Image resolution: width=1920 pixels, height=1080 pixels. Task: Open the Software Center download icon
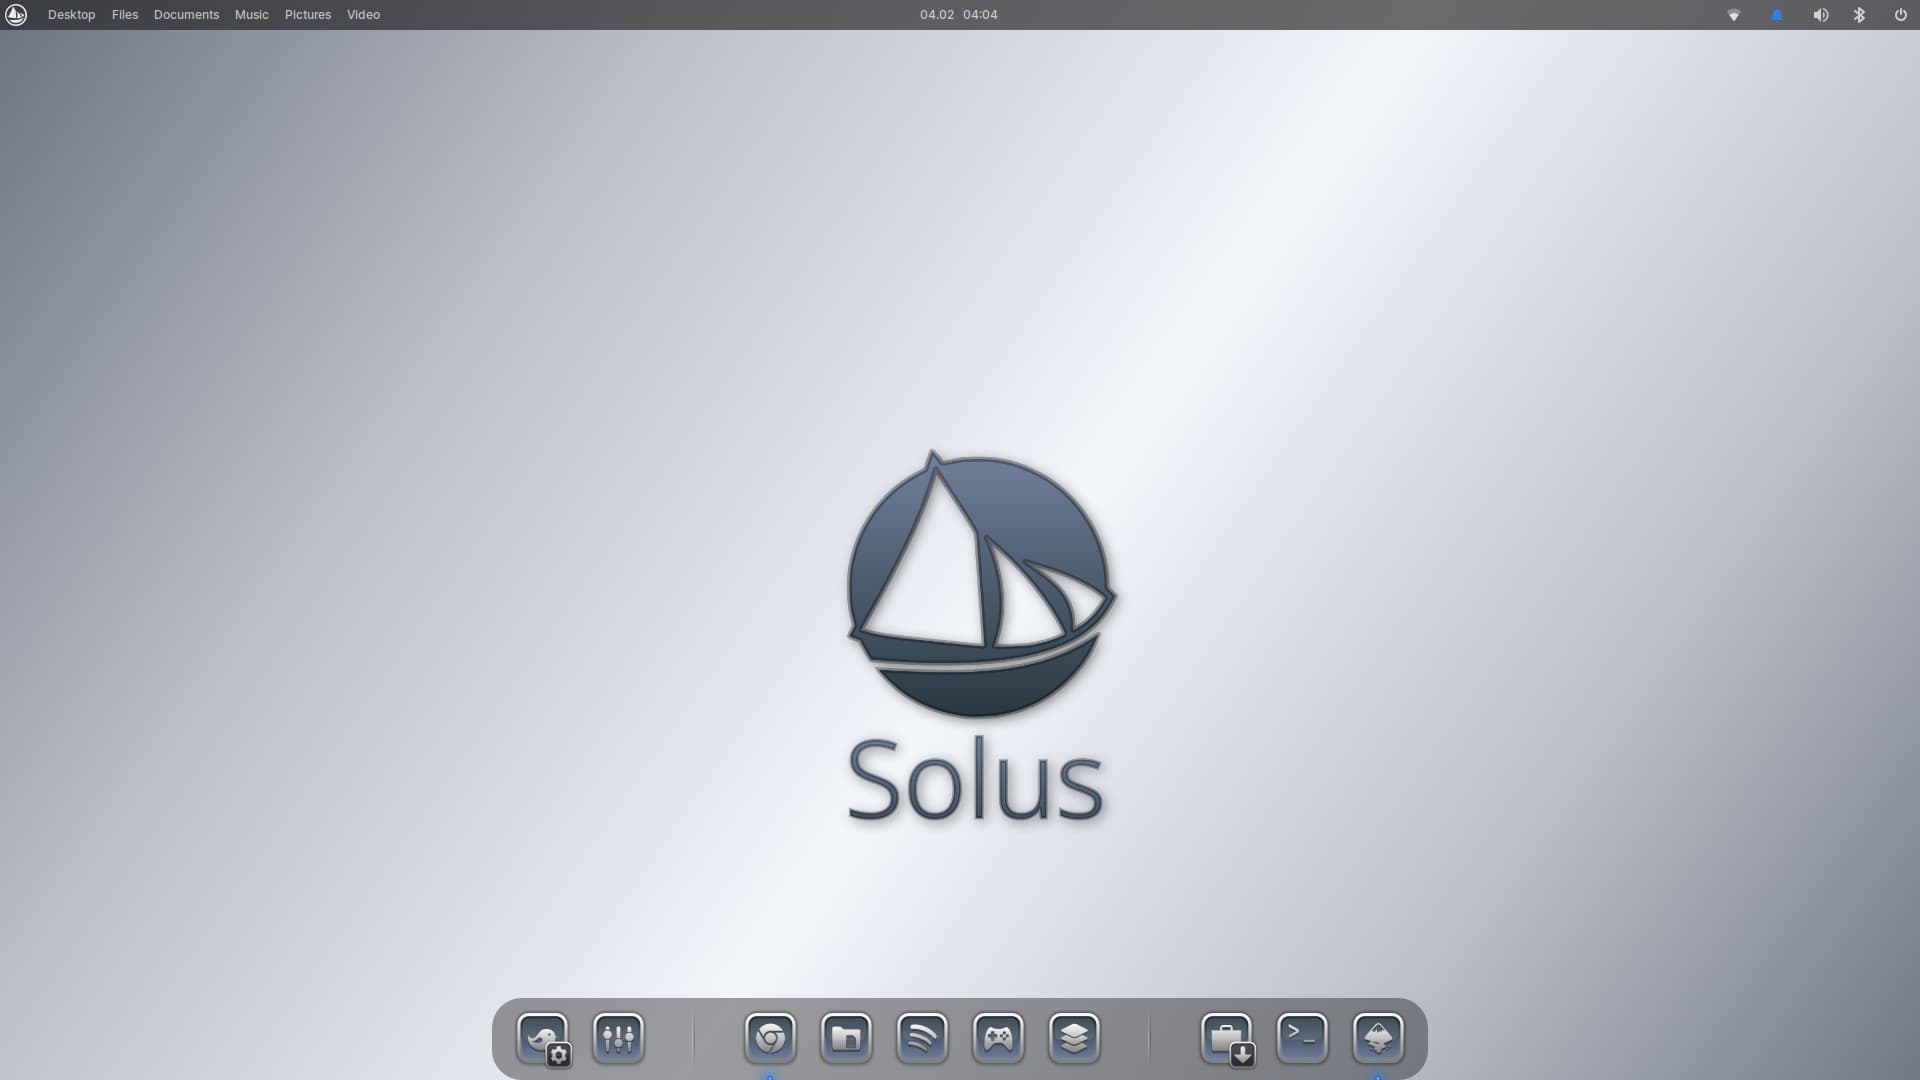(1227, 1039)
